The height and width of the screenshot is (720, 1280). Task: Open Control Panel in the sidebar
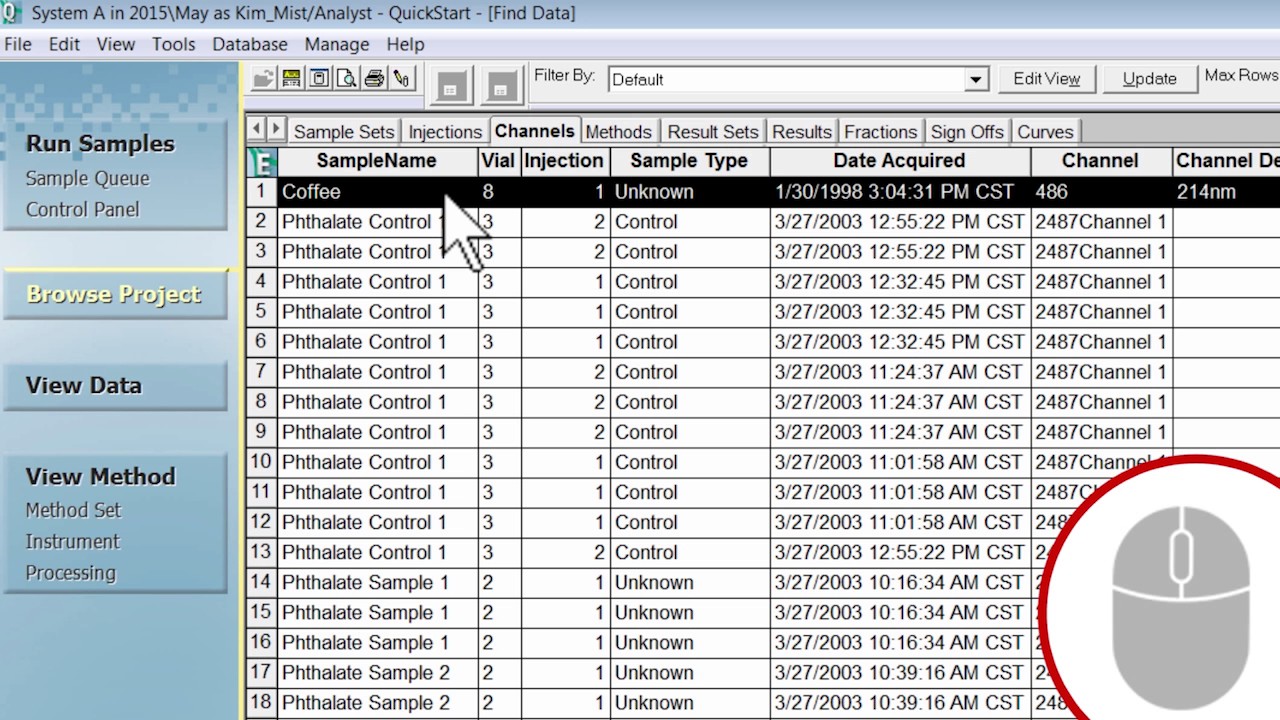click(82, 210)
